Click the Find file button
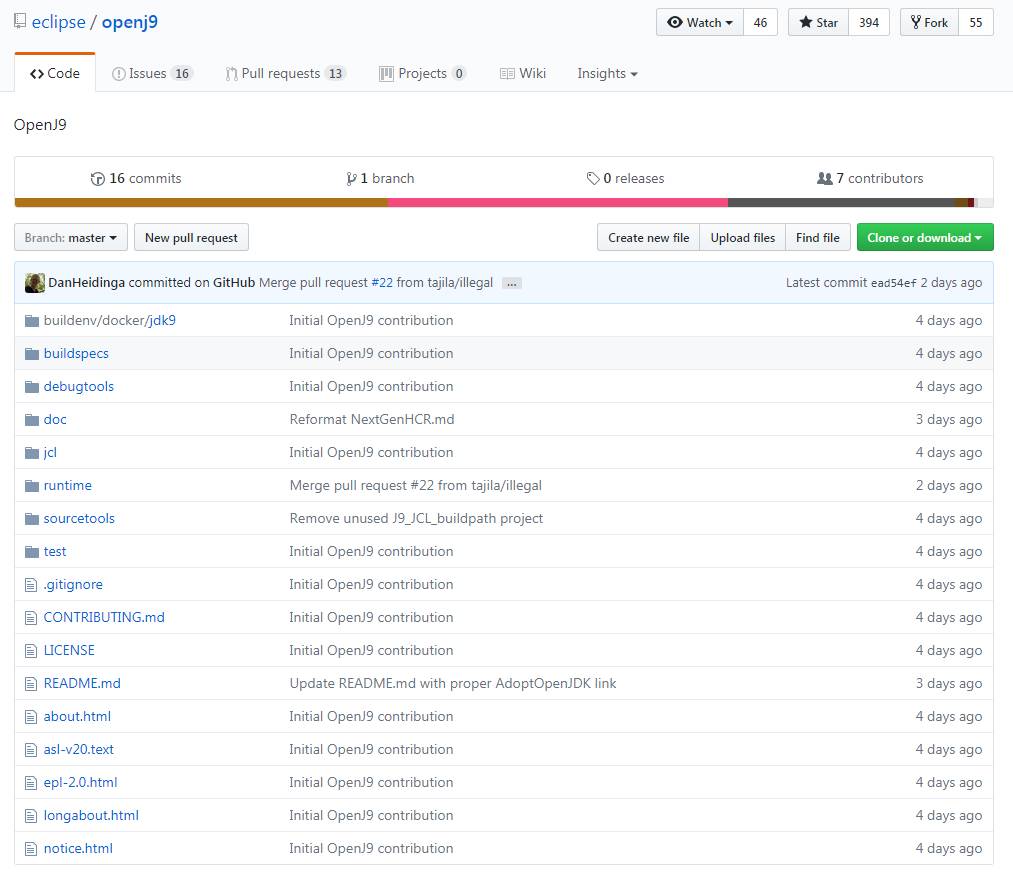The width and height of the screenshot is (1013, 873). (817, 238)
